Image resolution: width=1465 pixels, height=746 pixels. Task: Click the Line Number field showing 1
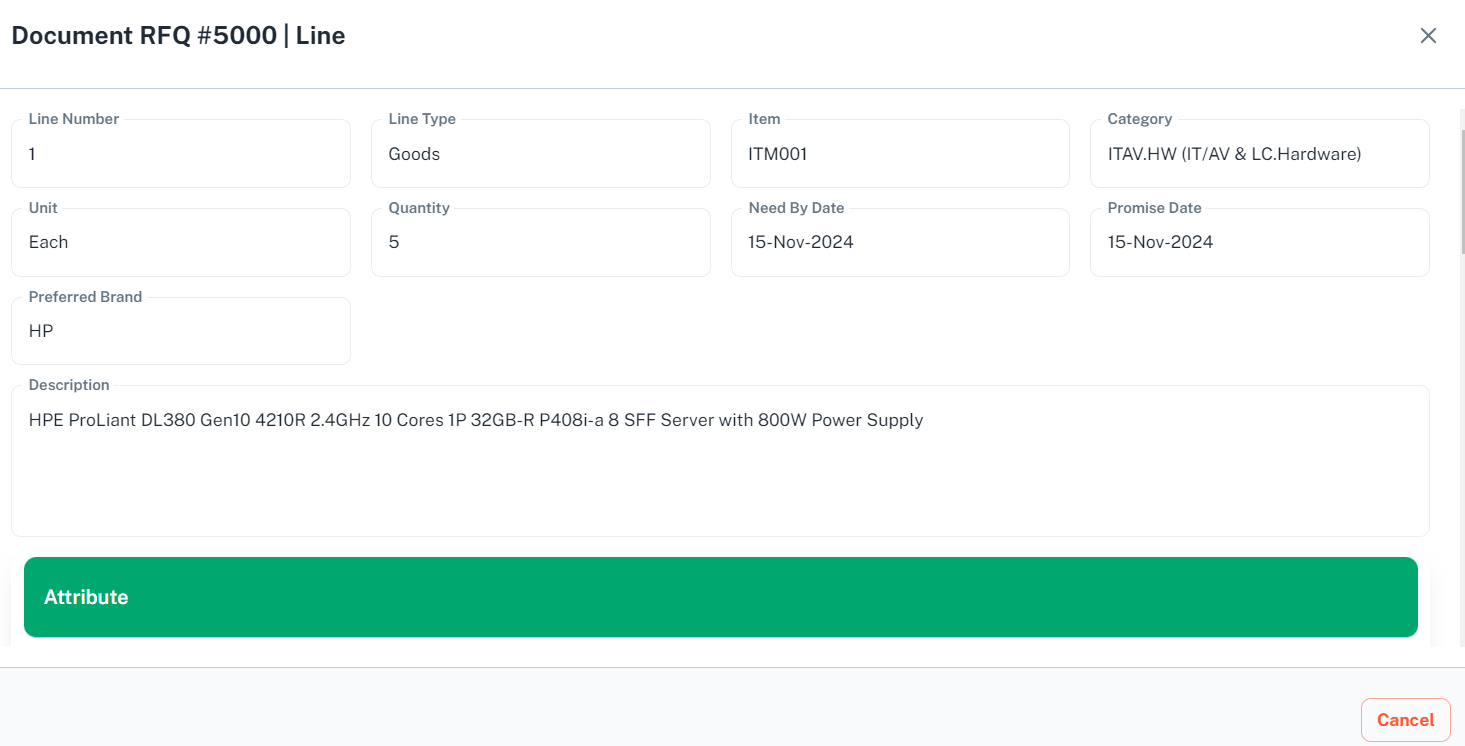(180, 154)
